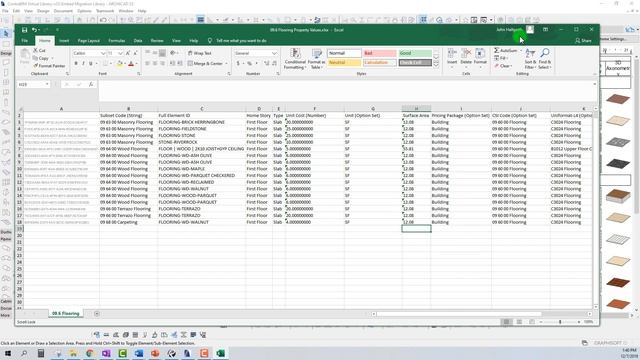Align cell text to the left
This screenshot has height=360, width=640.
(x=148, y=64)
